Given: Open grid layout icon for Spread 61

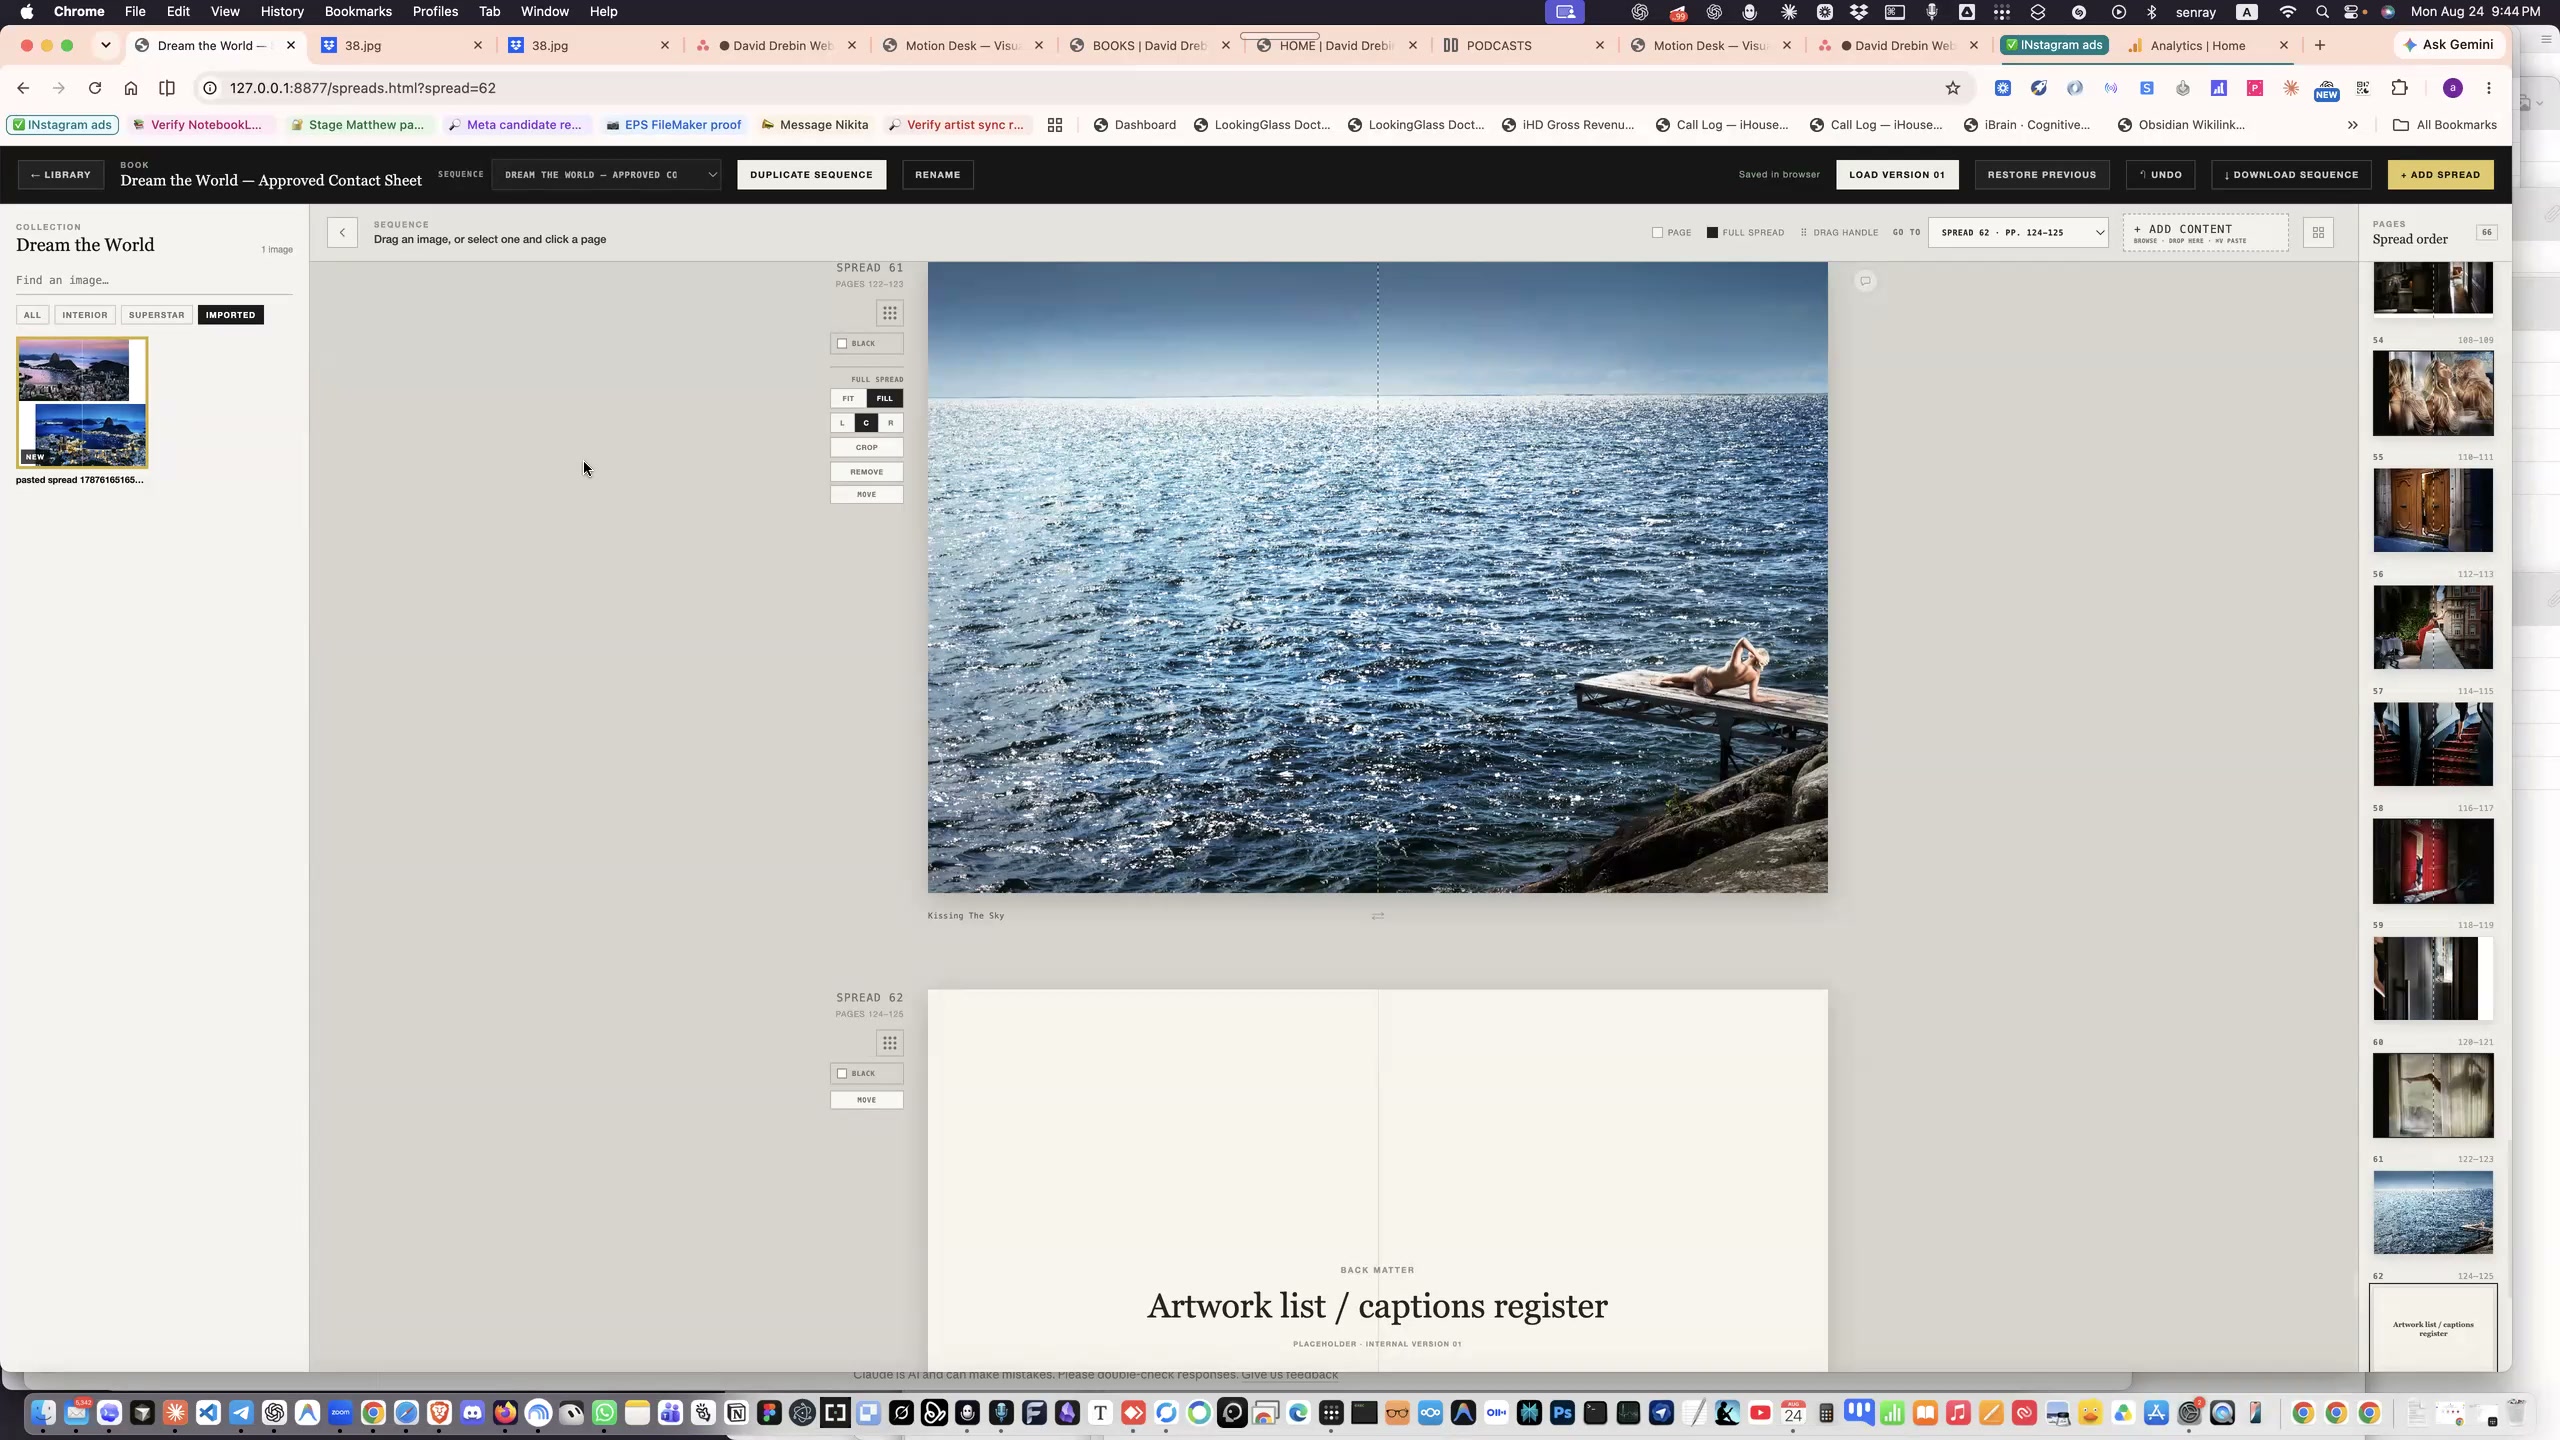Looking at the screenshot, I should click(x=889, y=313).
